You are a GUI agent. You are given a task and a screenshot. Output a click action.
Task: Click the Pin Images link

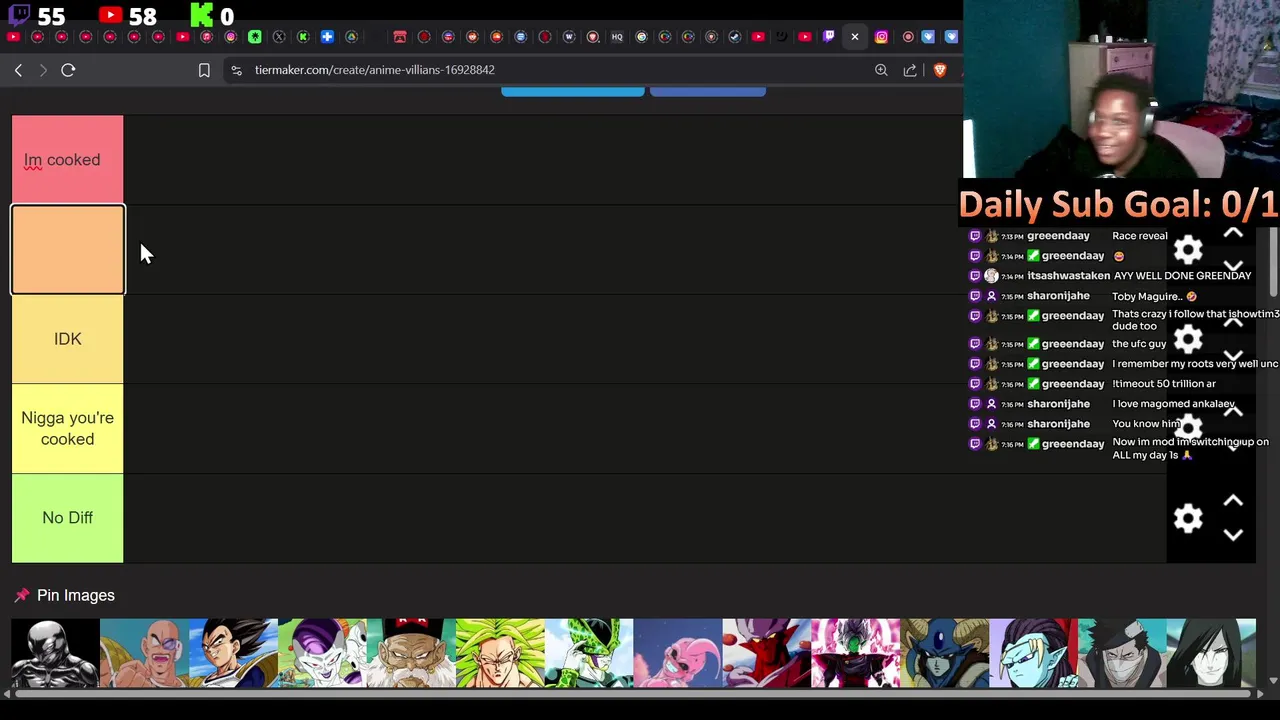tap(76, 595)
